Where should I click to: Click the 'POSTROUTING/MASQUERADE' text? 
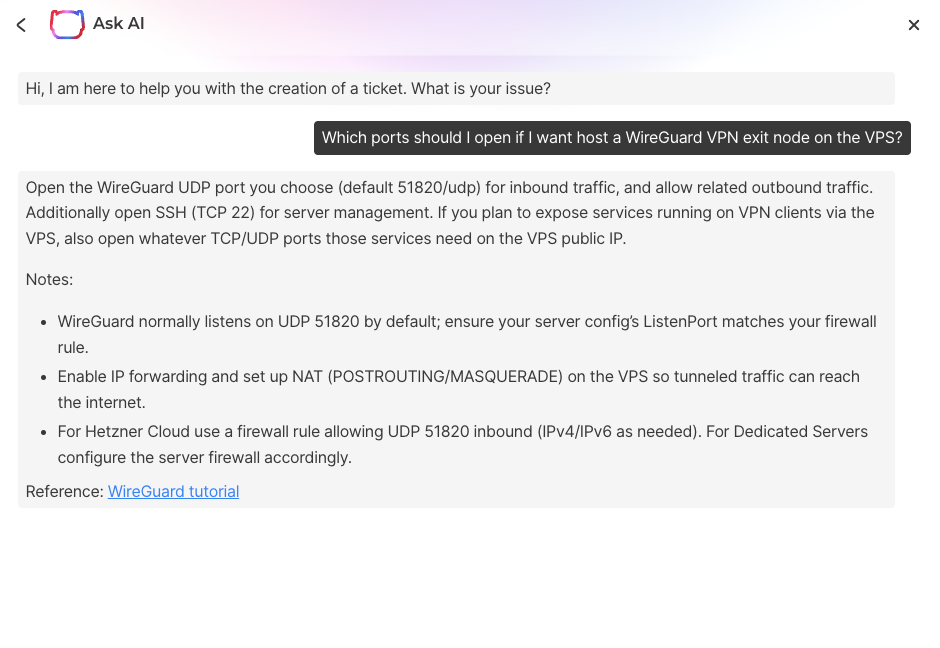tap(445, 376)
